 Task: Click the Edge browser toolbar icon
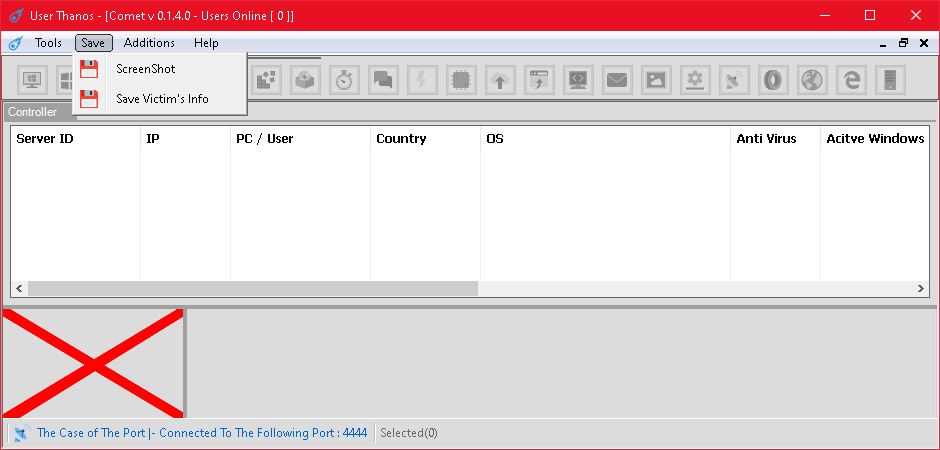[851, 80]
